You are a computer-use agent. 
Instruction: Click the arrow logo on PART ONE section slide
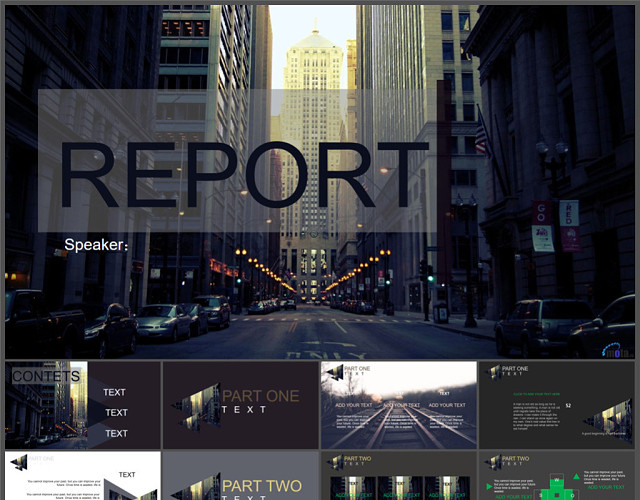click(x=197, y=407)
